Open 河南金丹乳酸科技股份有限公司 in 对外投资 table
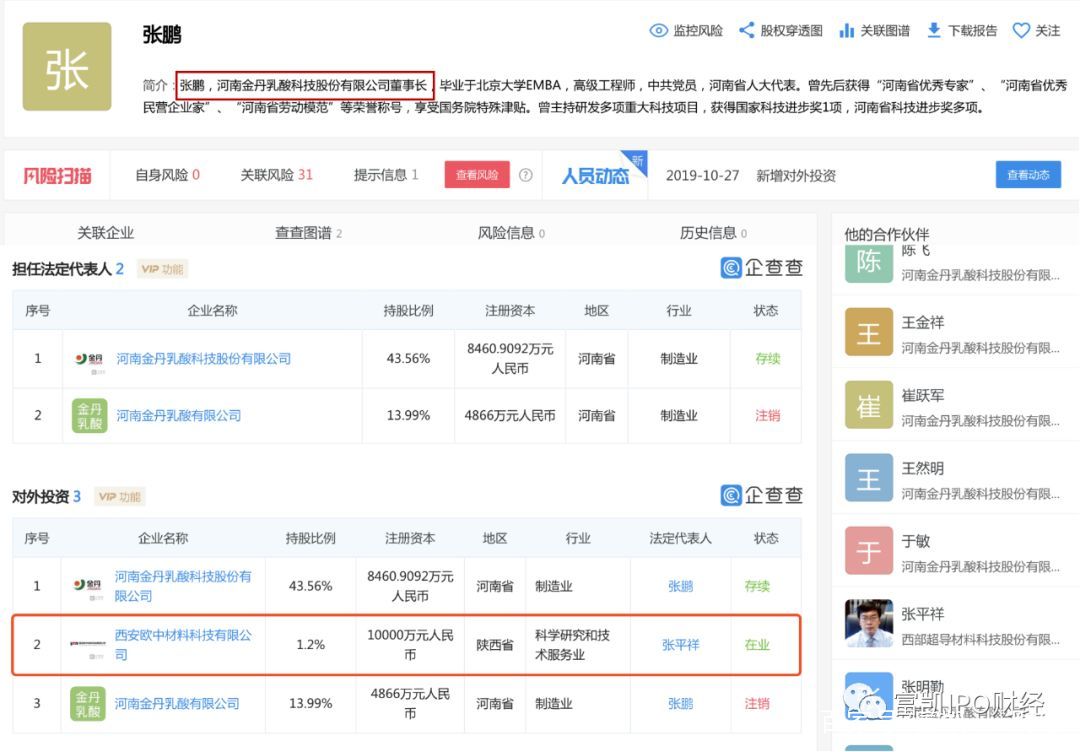This screenshot has height=752, width=1080. tap(183, 586)
